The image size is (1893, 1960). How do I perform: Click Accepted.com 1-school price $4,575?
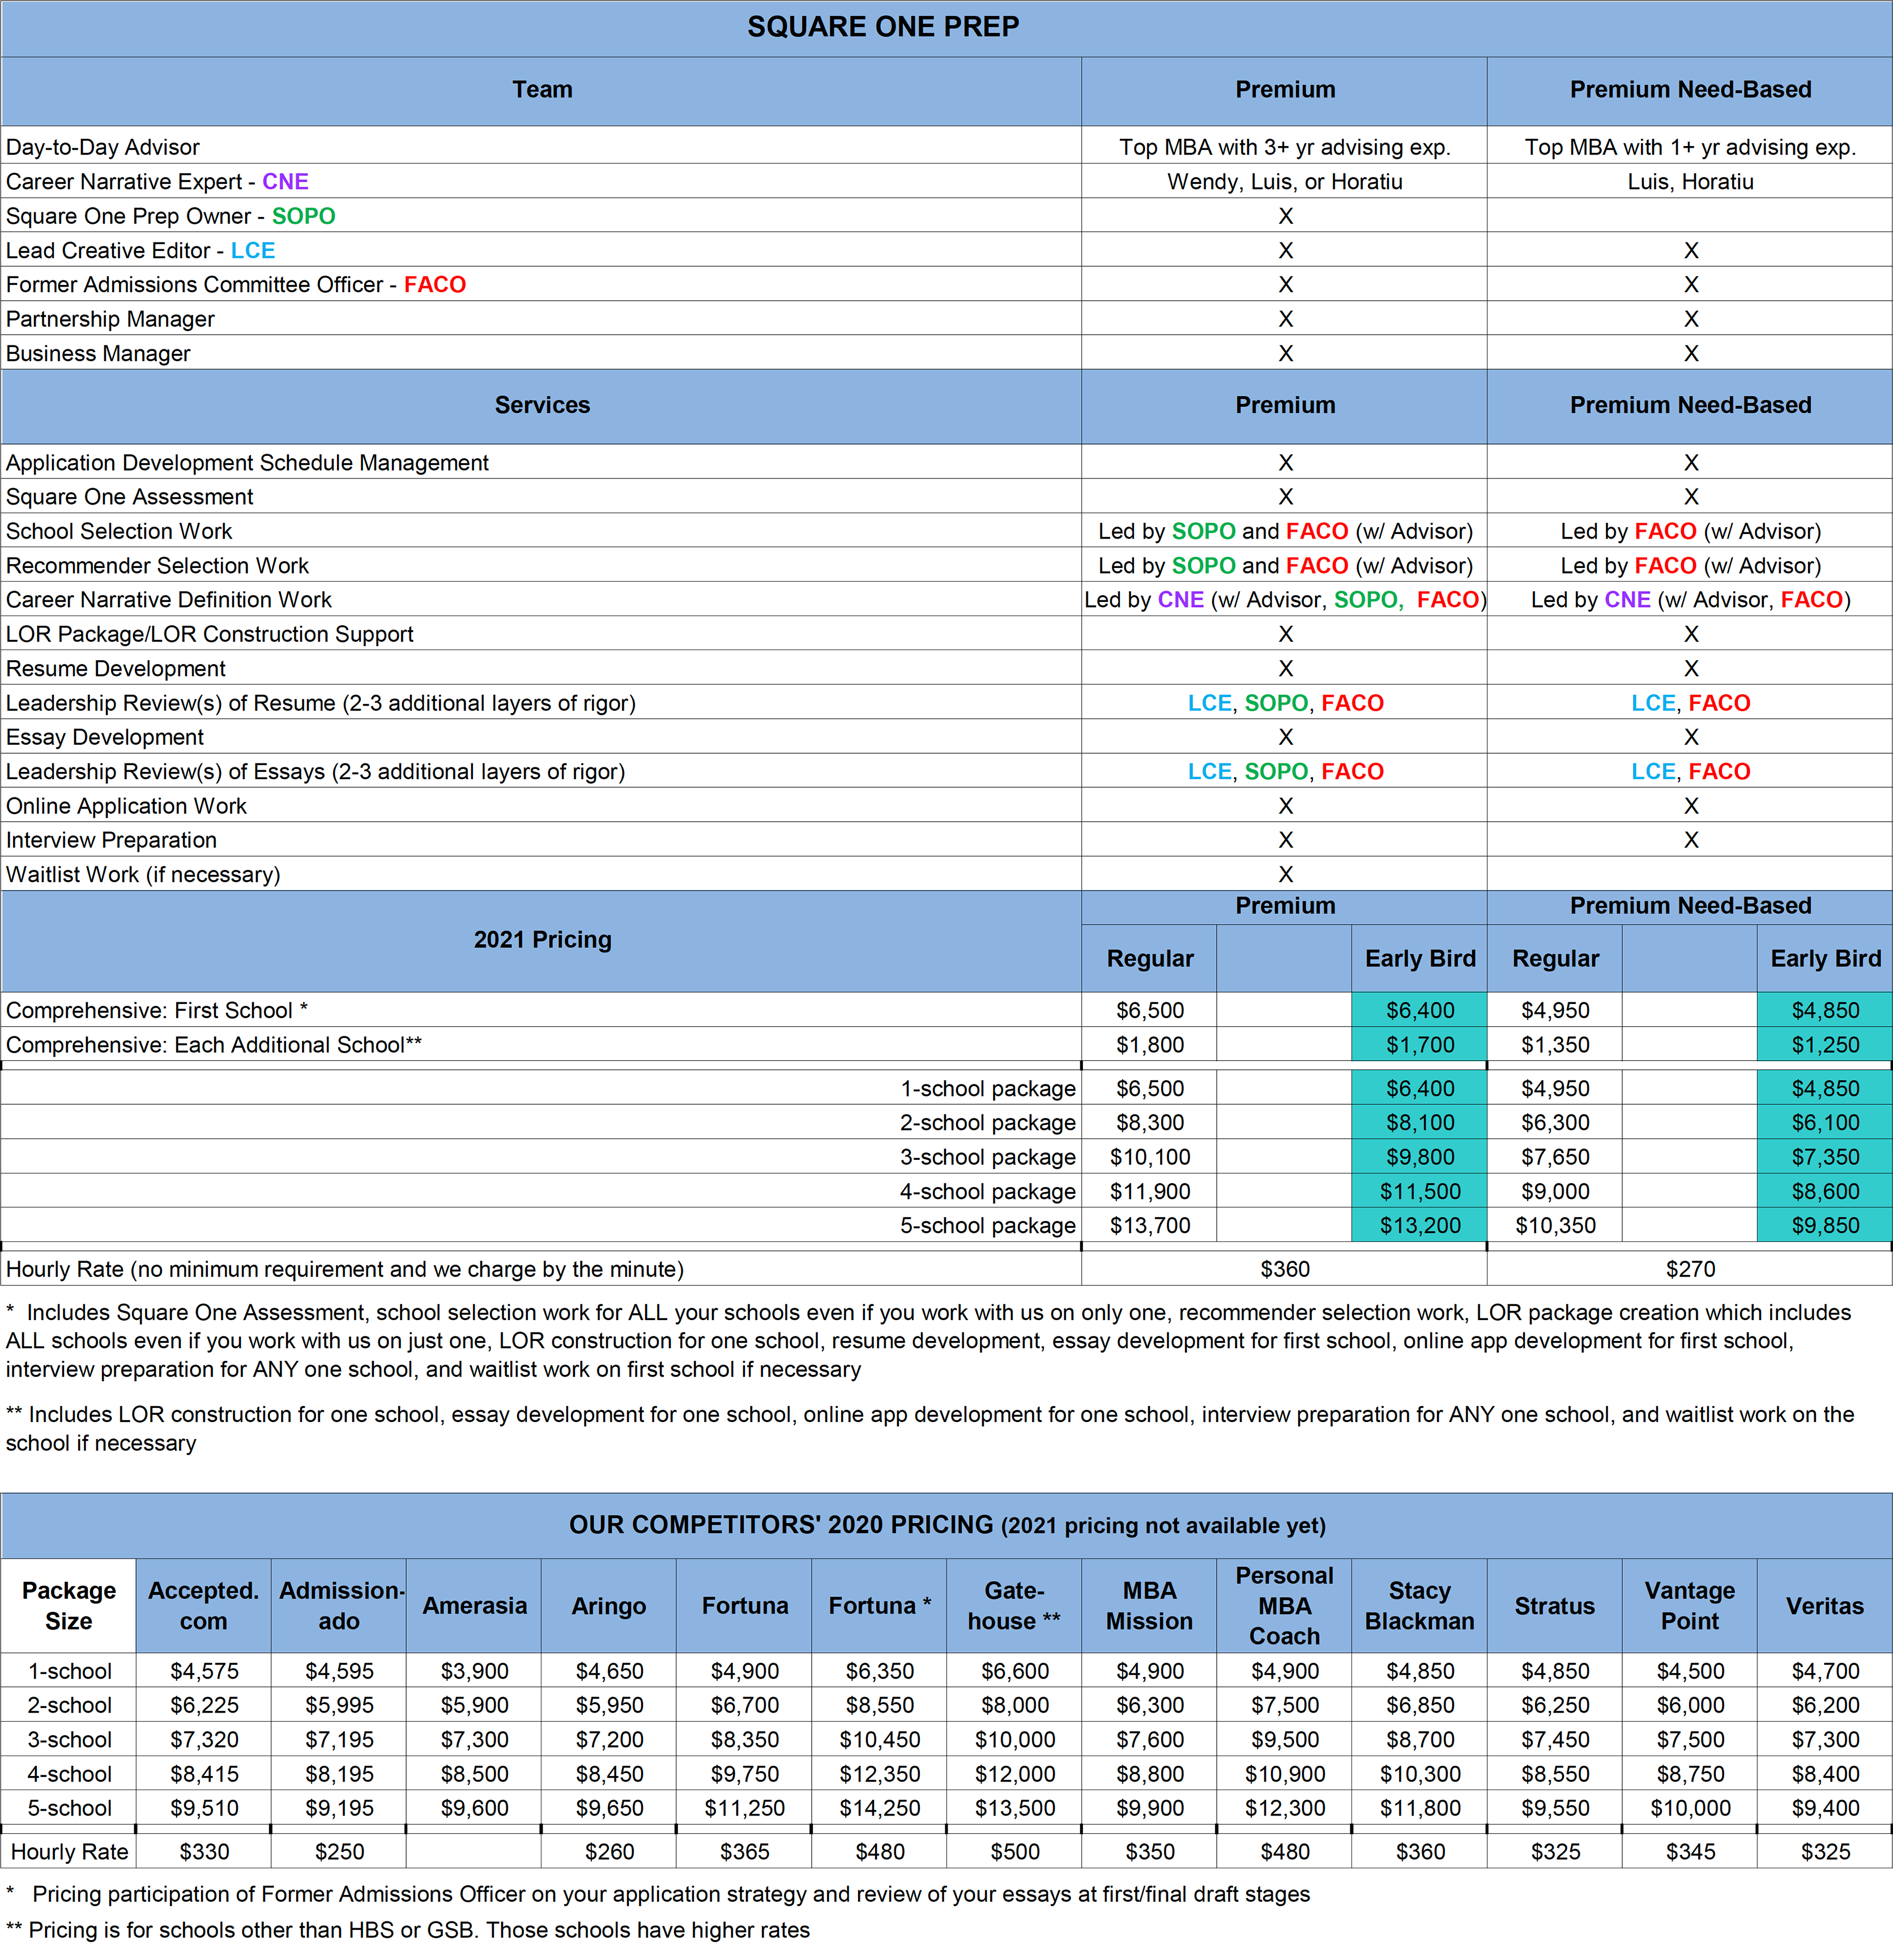click(204, 1671)
